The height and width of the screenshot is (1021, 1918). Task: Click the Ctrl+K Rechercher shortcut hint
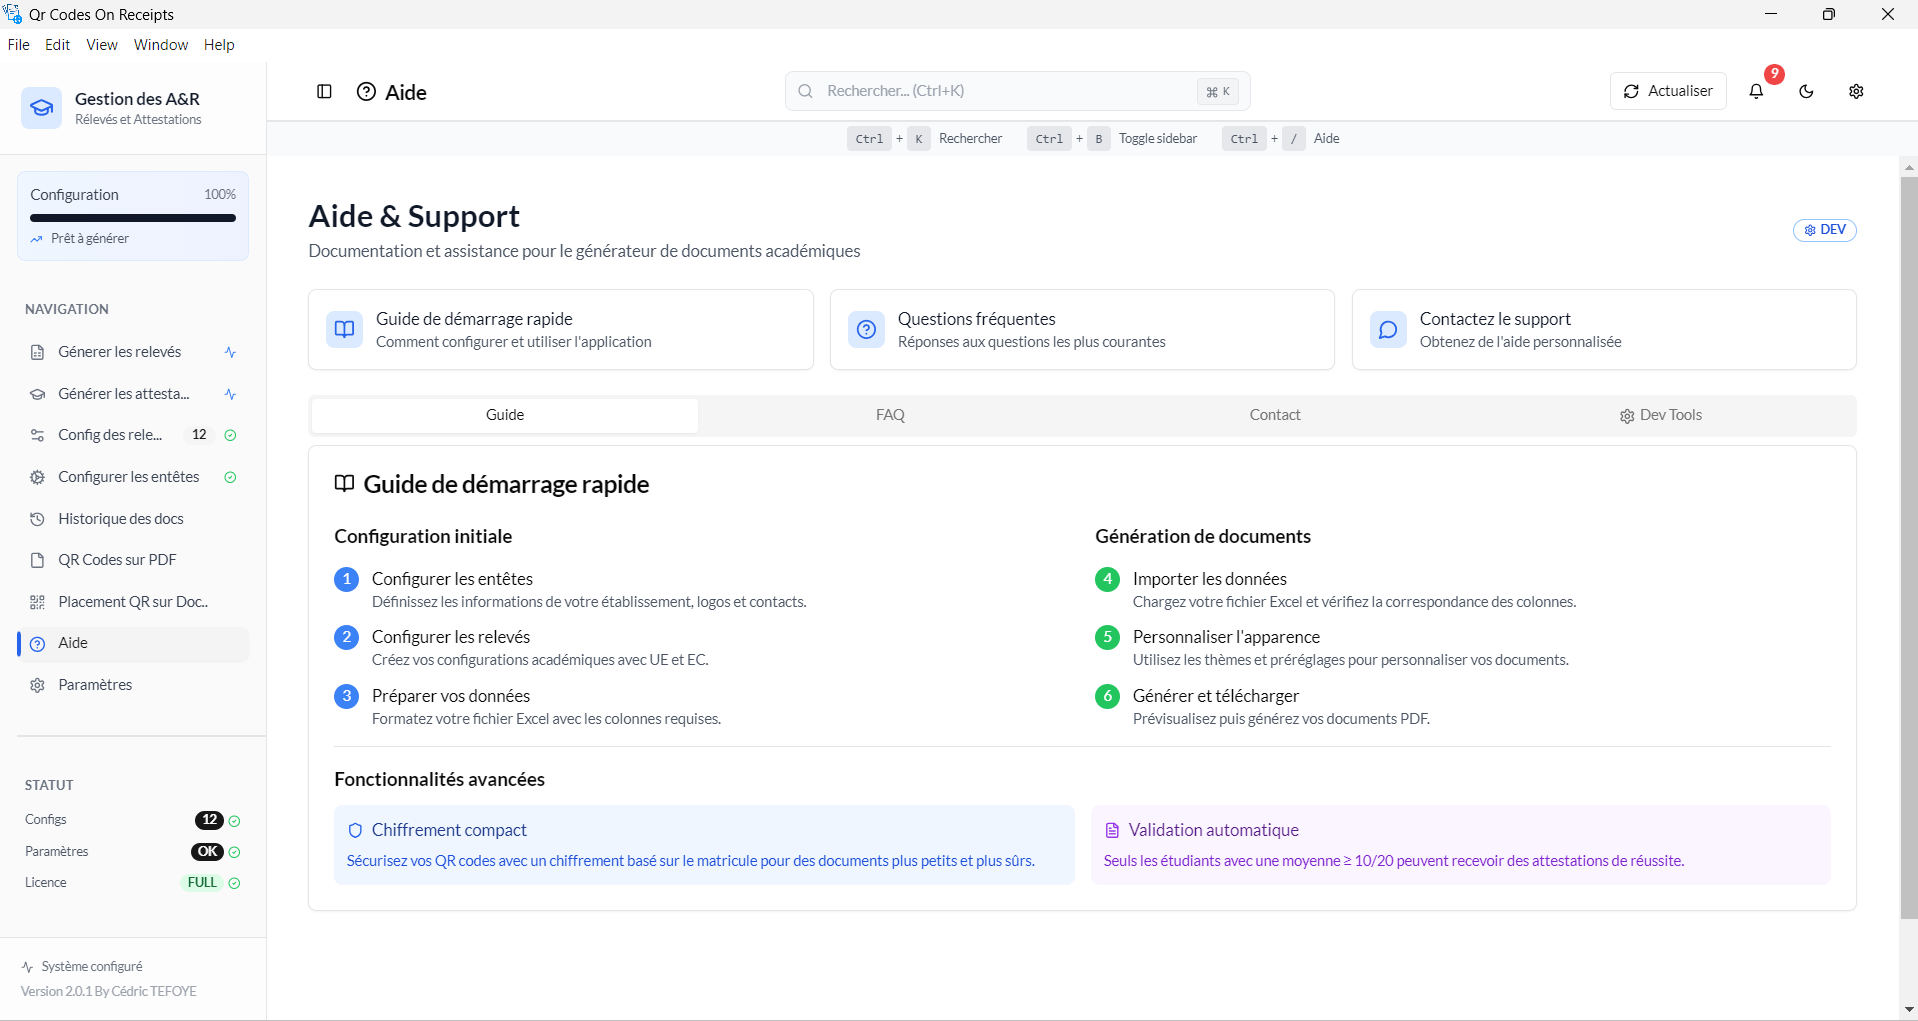click(925, 139)
